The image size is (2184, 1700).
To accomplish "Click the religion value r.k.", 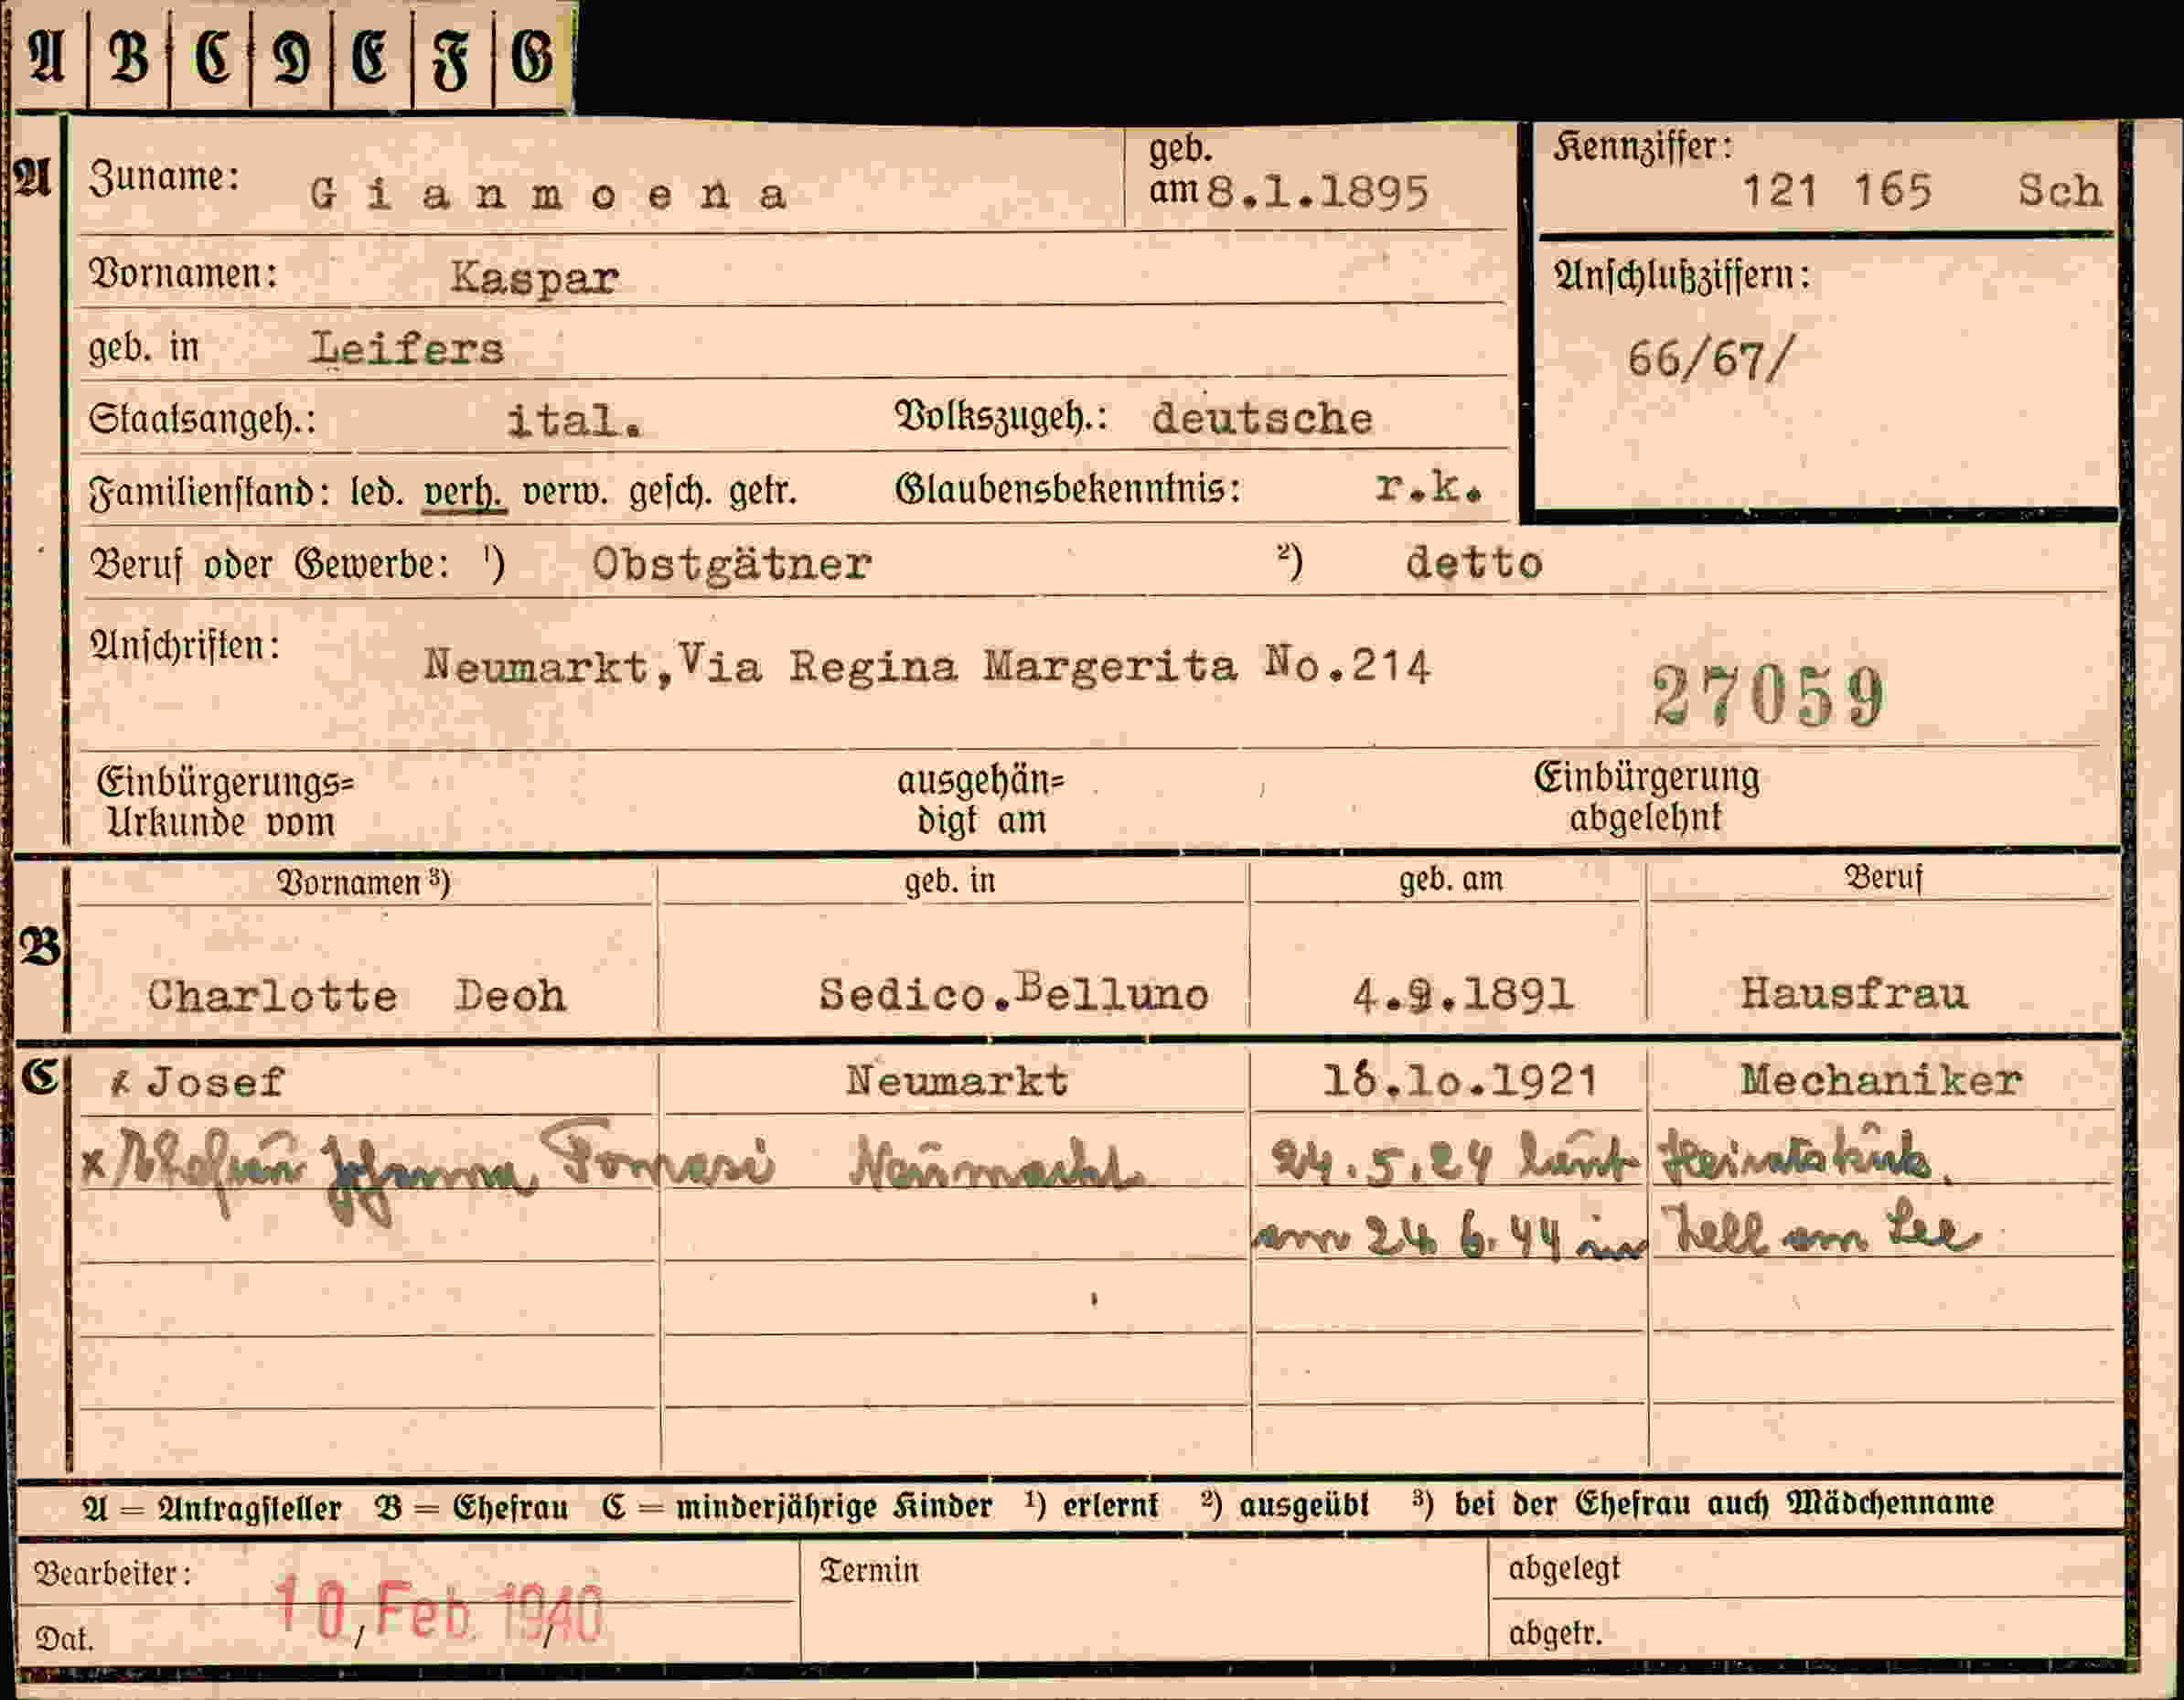I will click(1429, 487).
